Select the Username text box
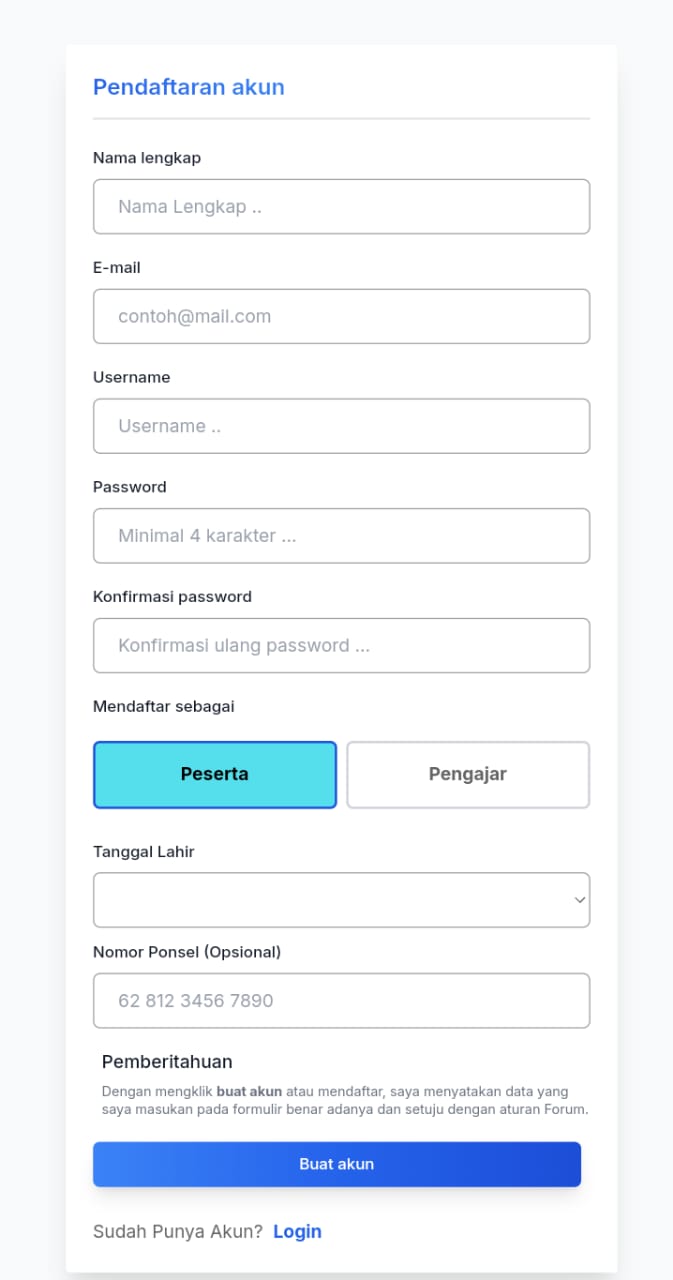Image resolution: width=673 pixels, height=1280 pixels. (x=341, y=426)
